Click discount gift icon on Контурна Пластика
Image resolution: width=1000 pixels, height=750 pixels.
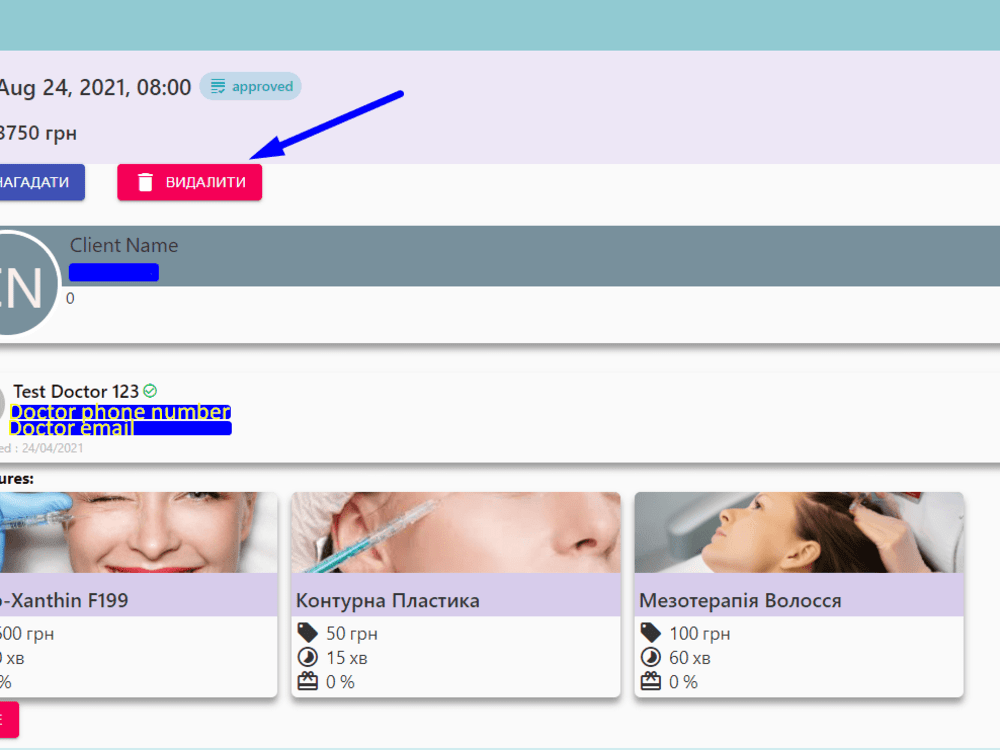(x=307, y=681)
